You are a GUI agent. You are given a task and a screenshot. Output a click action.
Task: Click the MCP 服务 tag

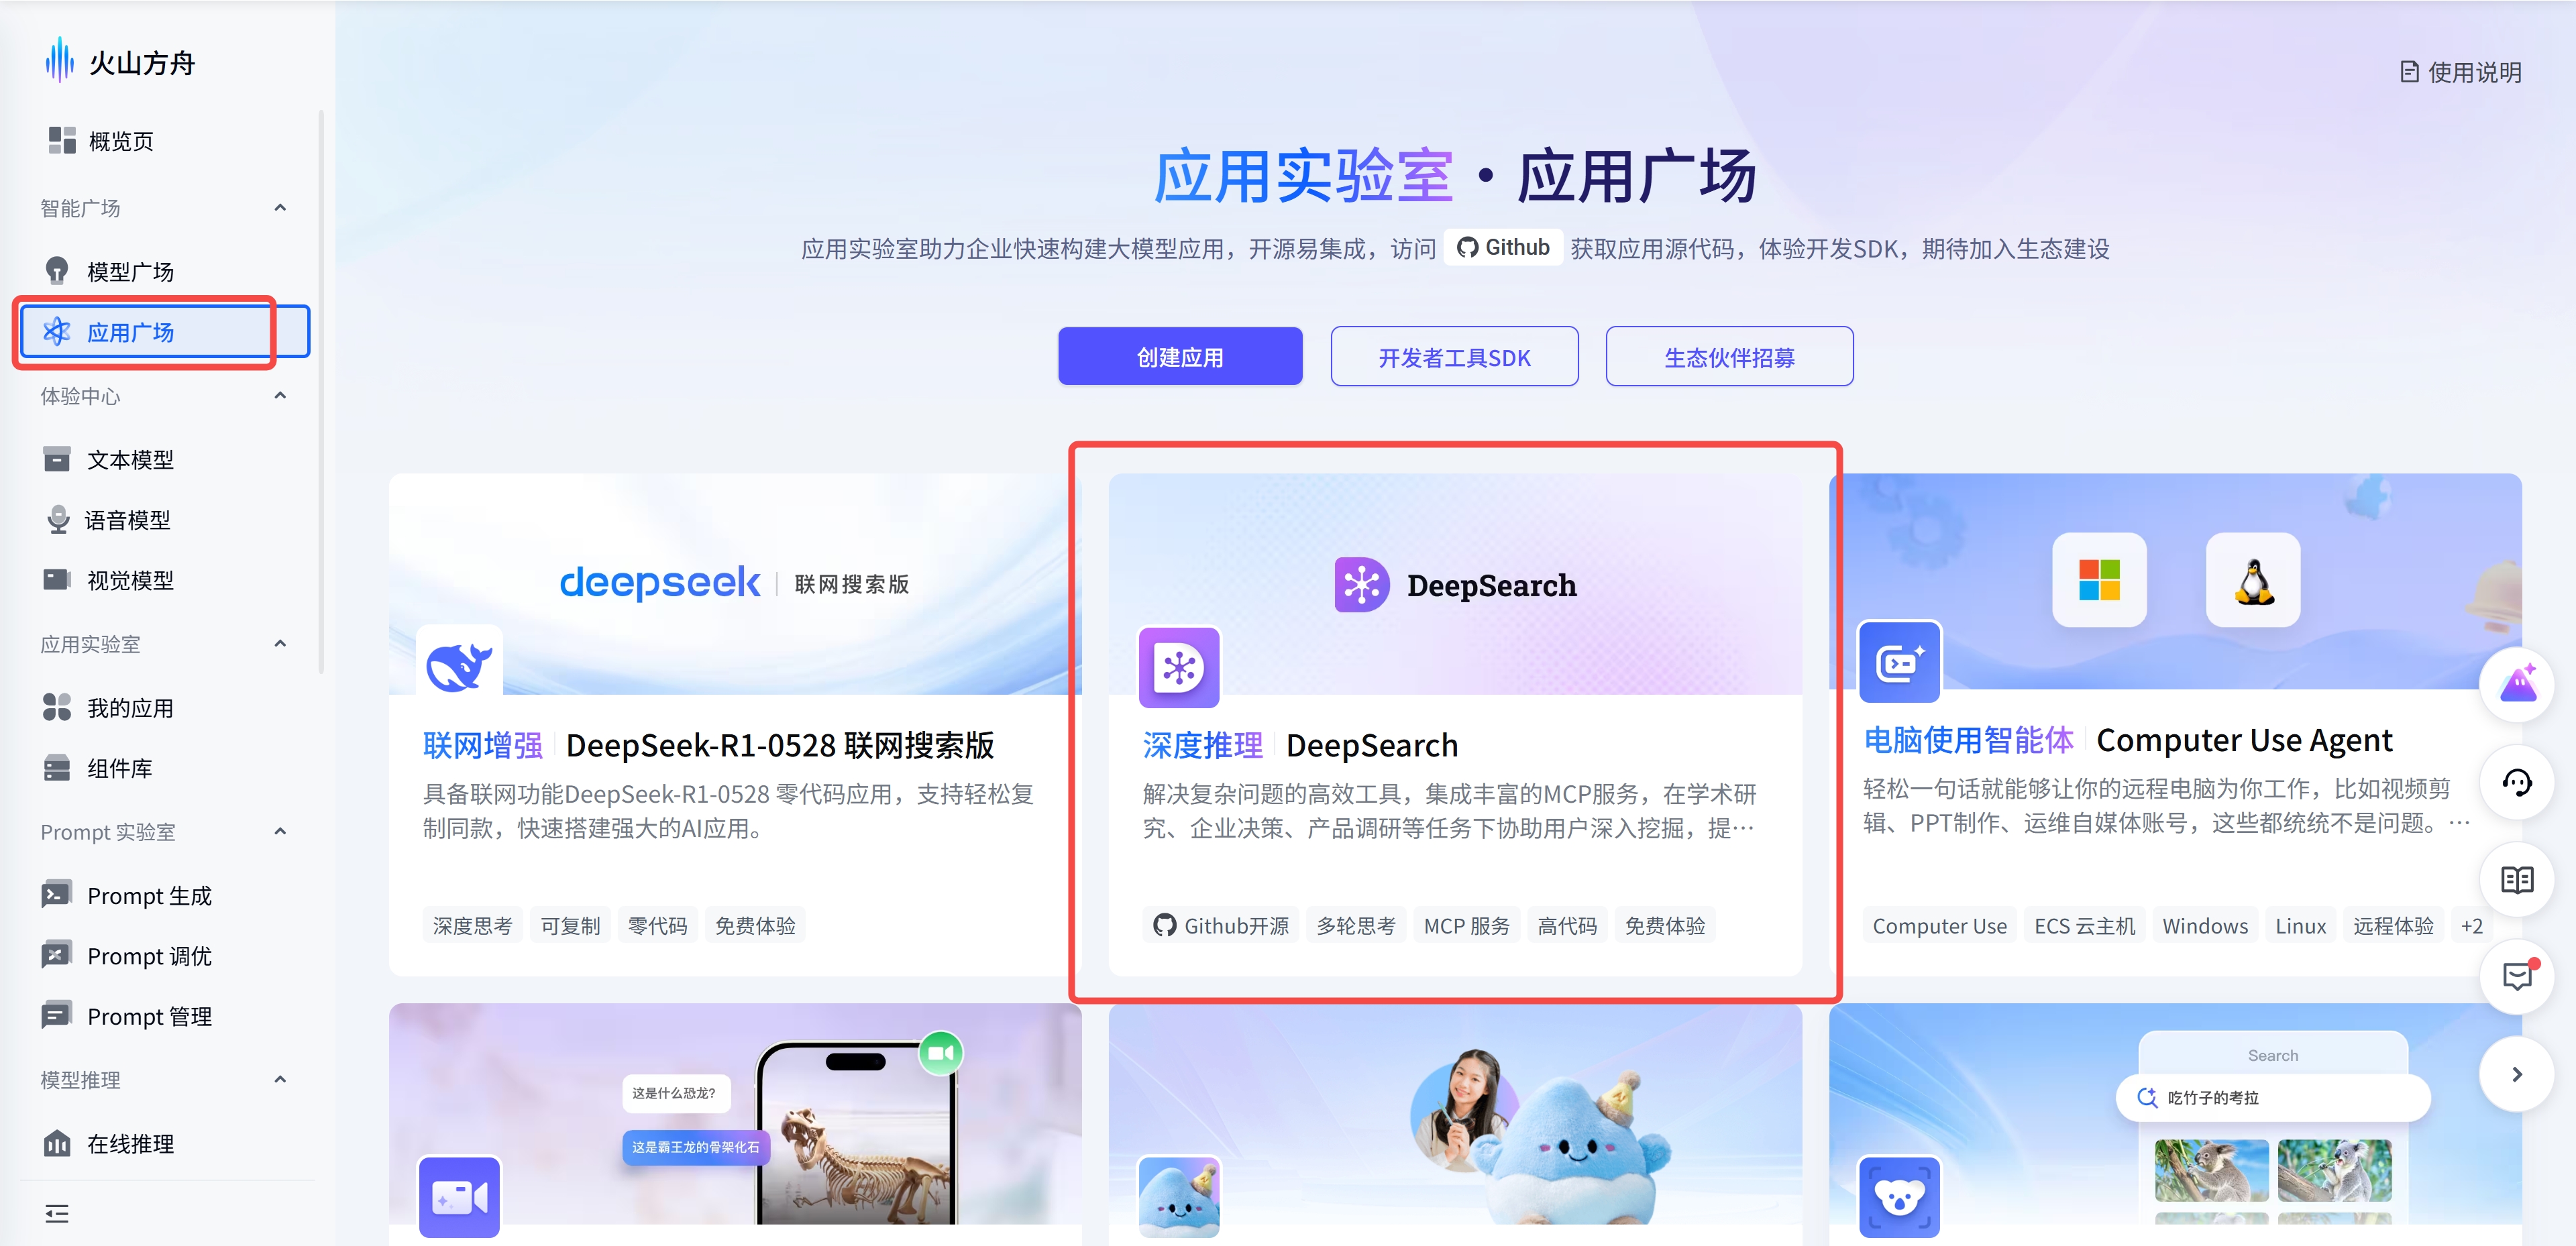[x=1467, y=925]
